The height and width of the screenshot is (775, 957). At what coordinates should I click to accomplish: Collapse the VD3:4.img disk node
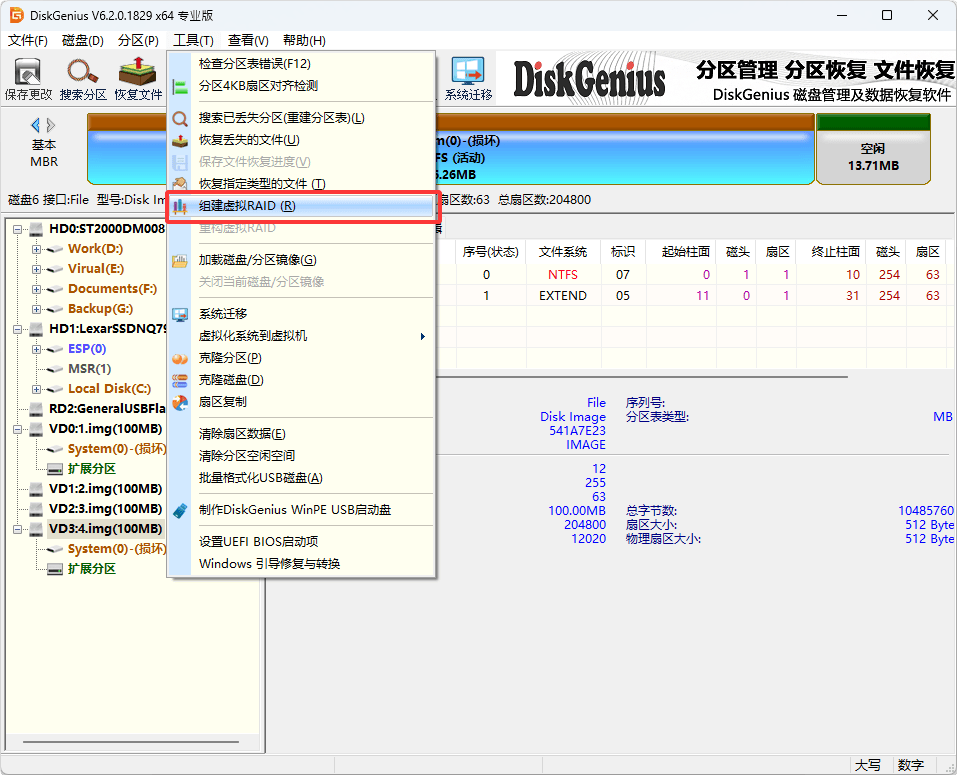[18, 529]
